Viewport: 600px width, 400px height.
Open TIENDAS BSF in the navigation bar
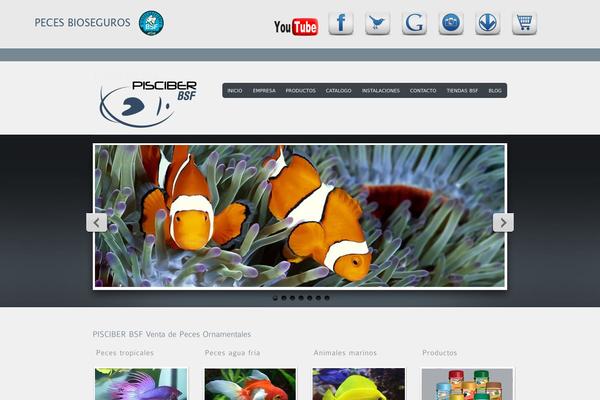[x=462, y=91]
